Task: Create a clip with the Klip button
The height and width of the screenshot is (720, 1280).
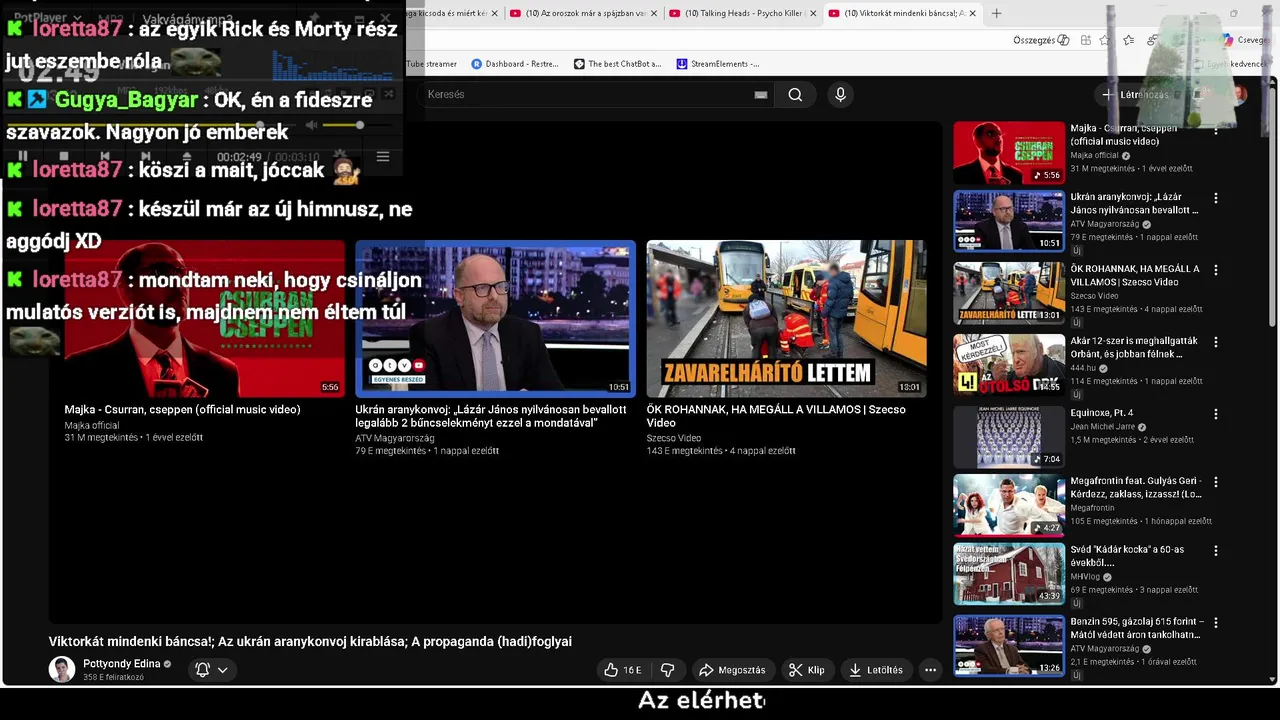Action: tap(806, 670)
